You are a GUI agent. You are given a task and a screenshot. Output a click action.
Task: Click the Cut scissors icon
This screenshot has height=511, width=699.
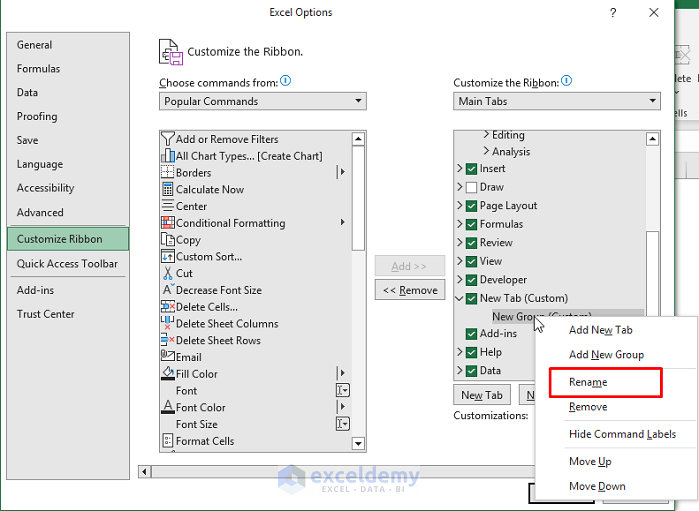(x=168, y=273)
